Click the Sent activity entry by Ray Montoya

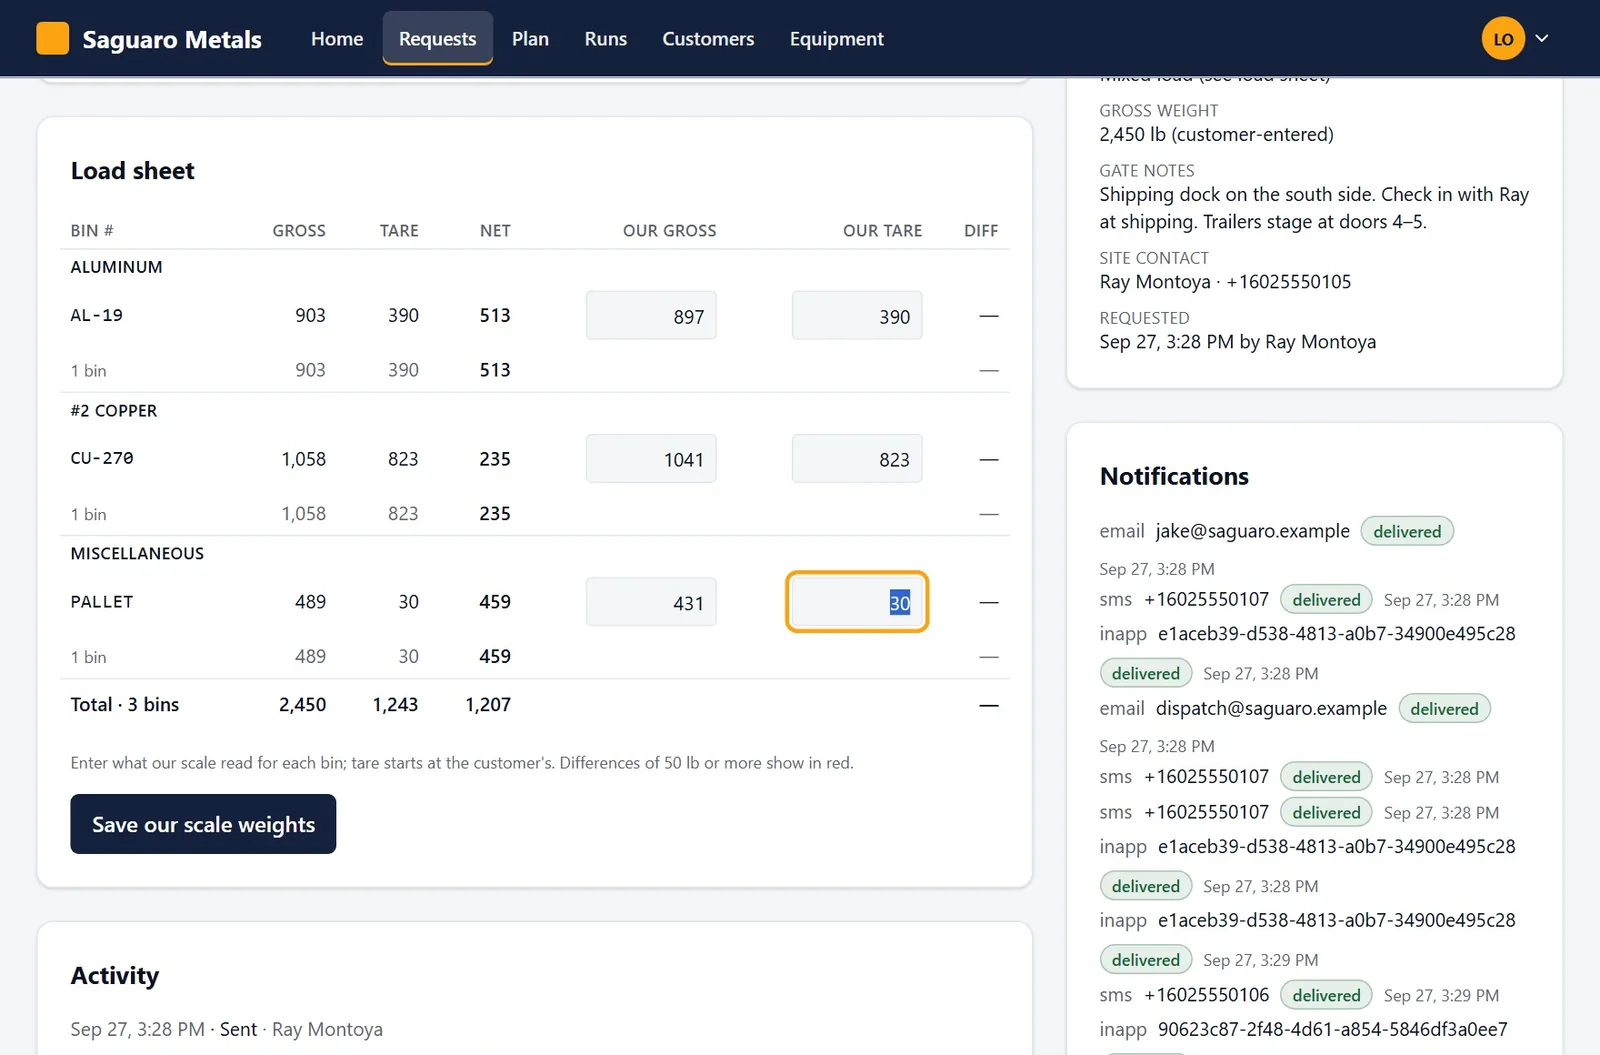(x=227, y=1029)
